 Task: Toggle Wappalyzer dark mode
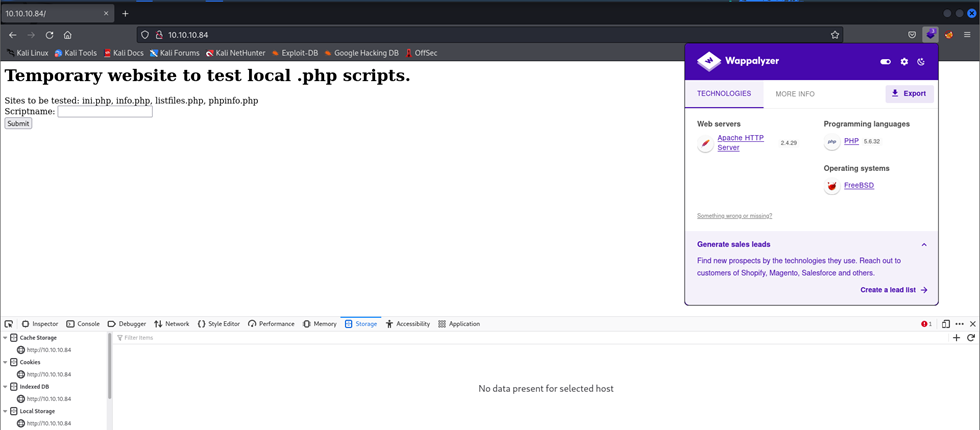[x=921, y=62]
